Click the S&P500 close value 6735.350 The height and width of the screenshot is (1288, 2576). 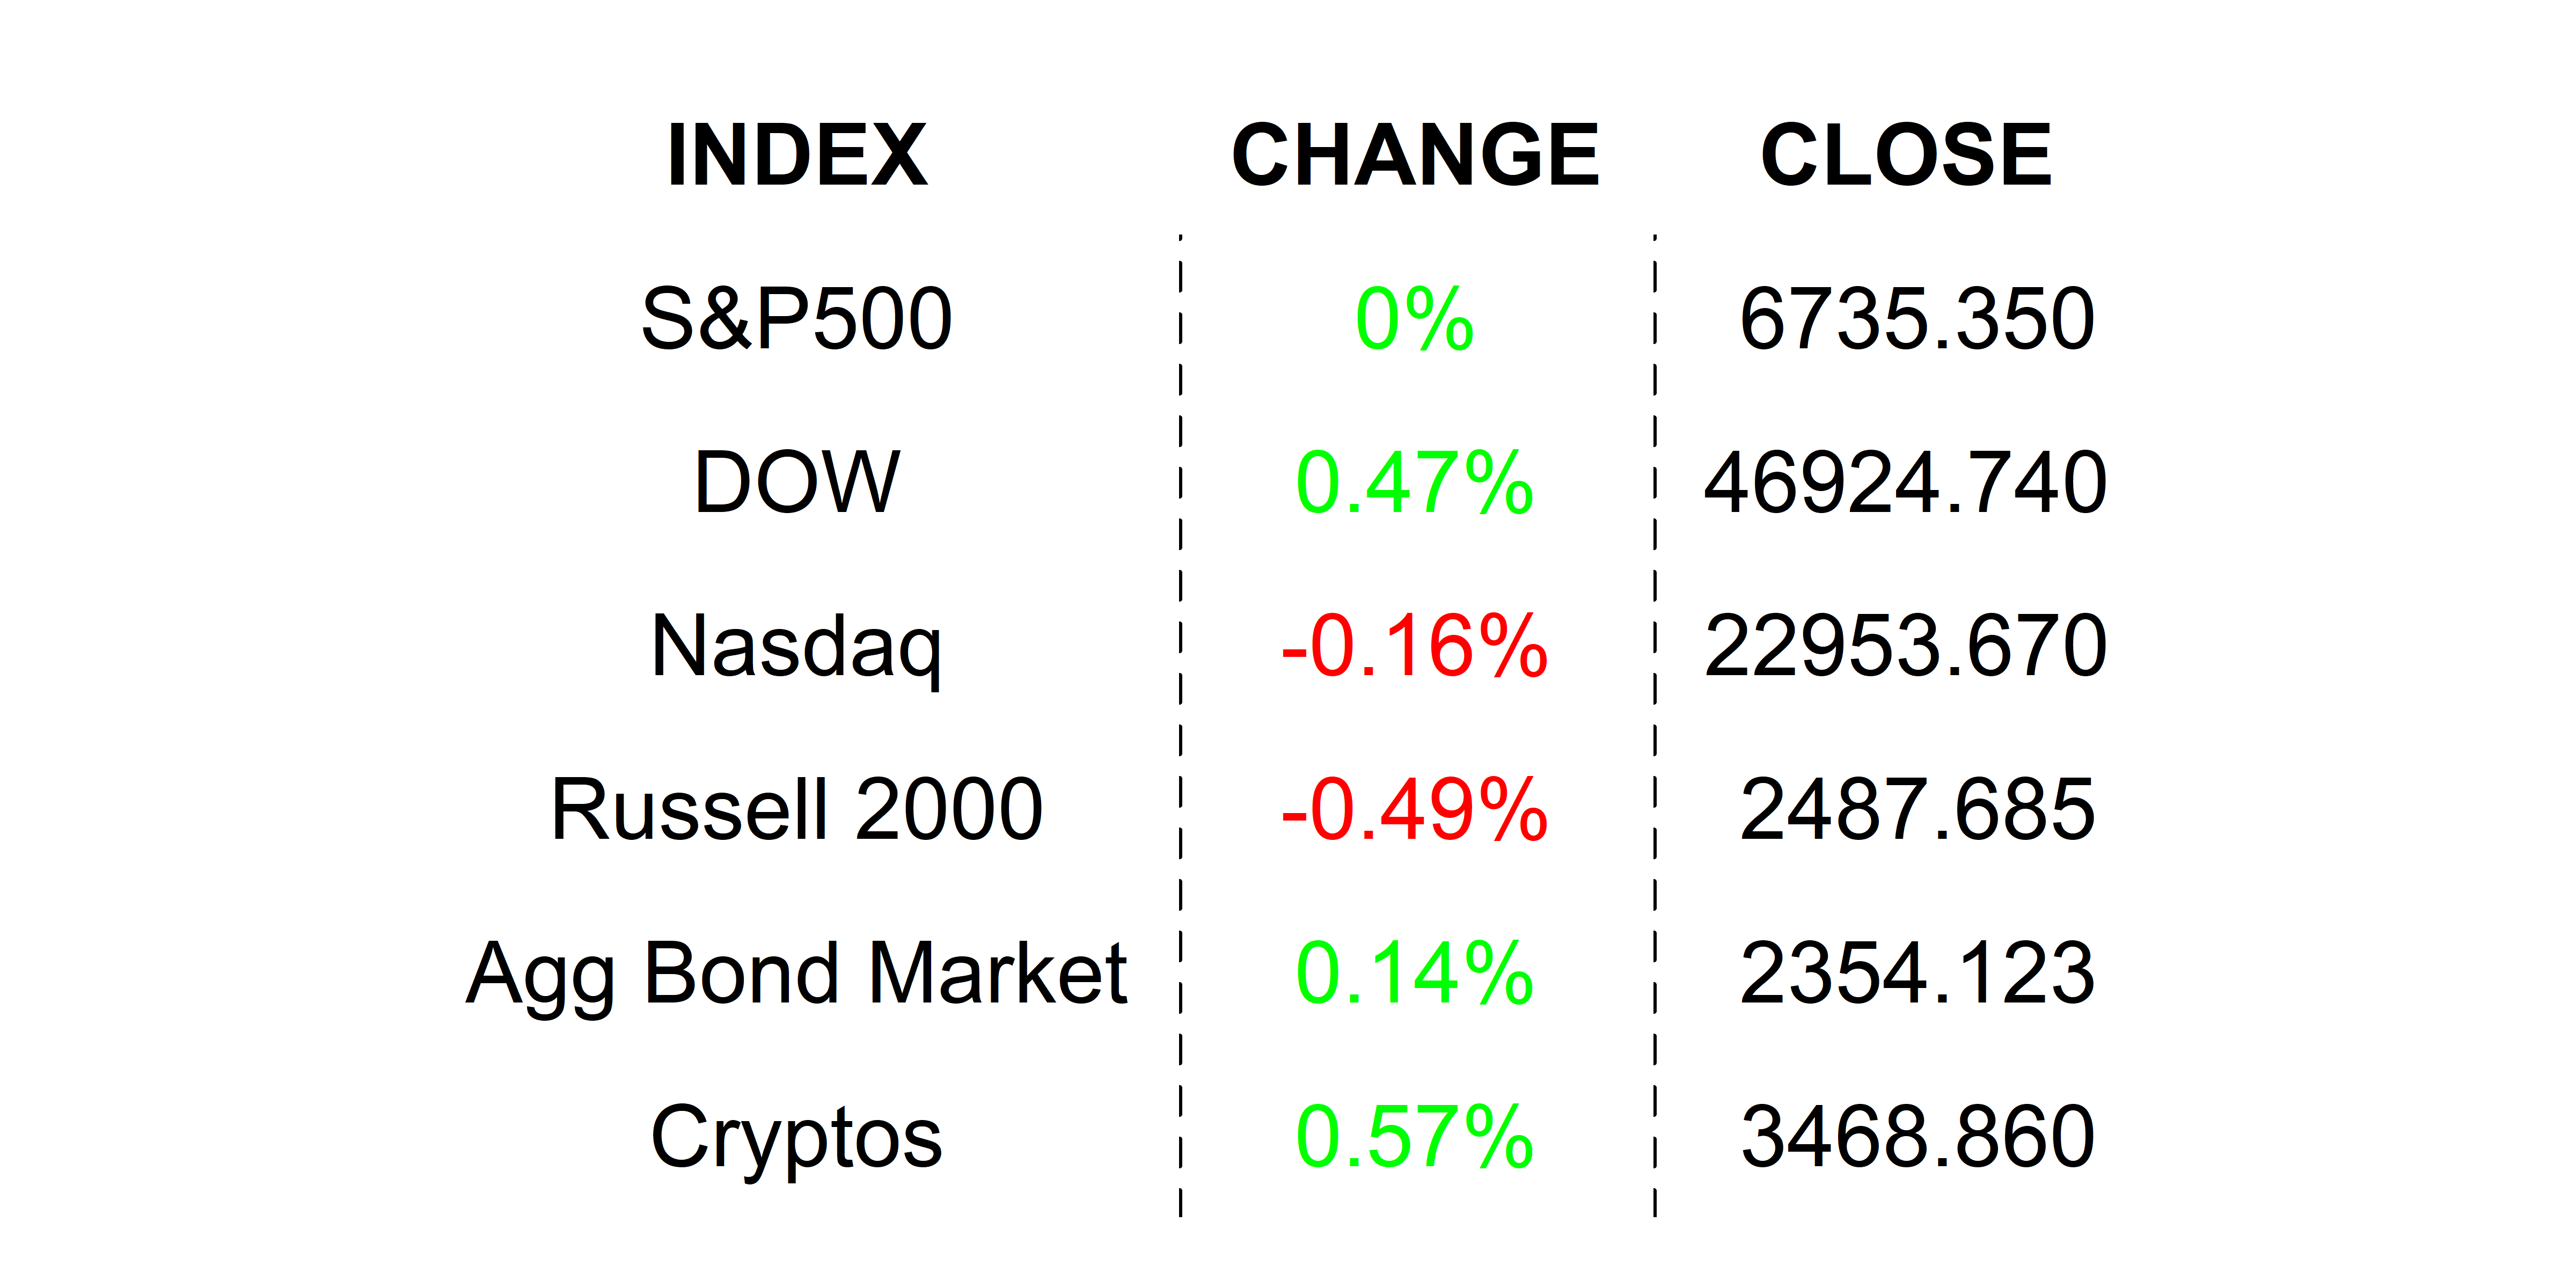pos(1917,319)
